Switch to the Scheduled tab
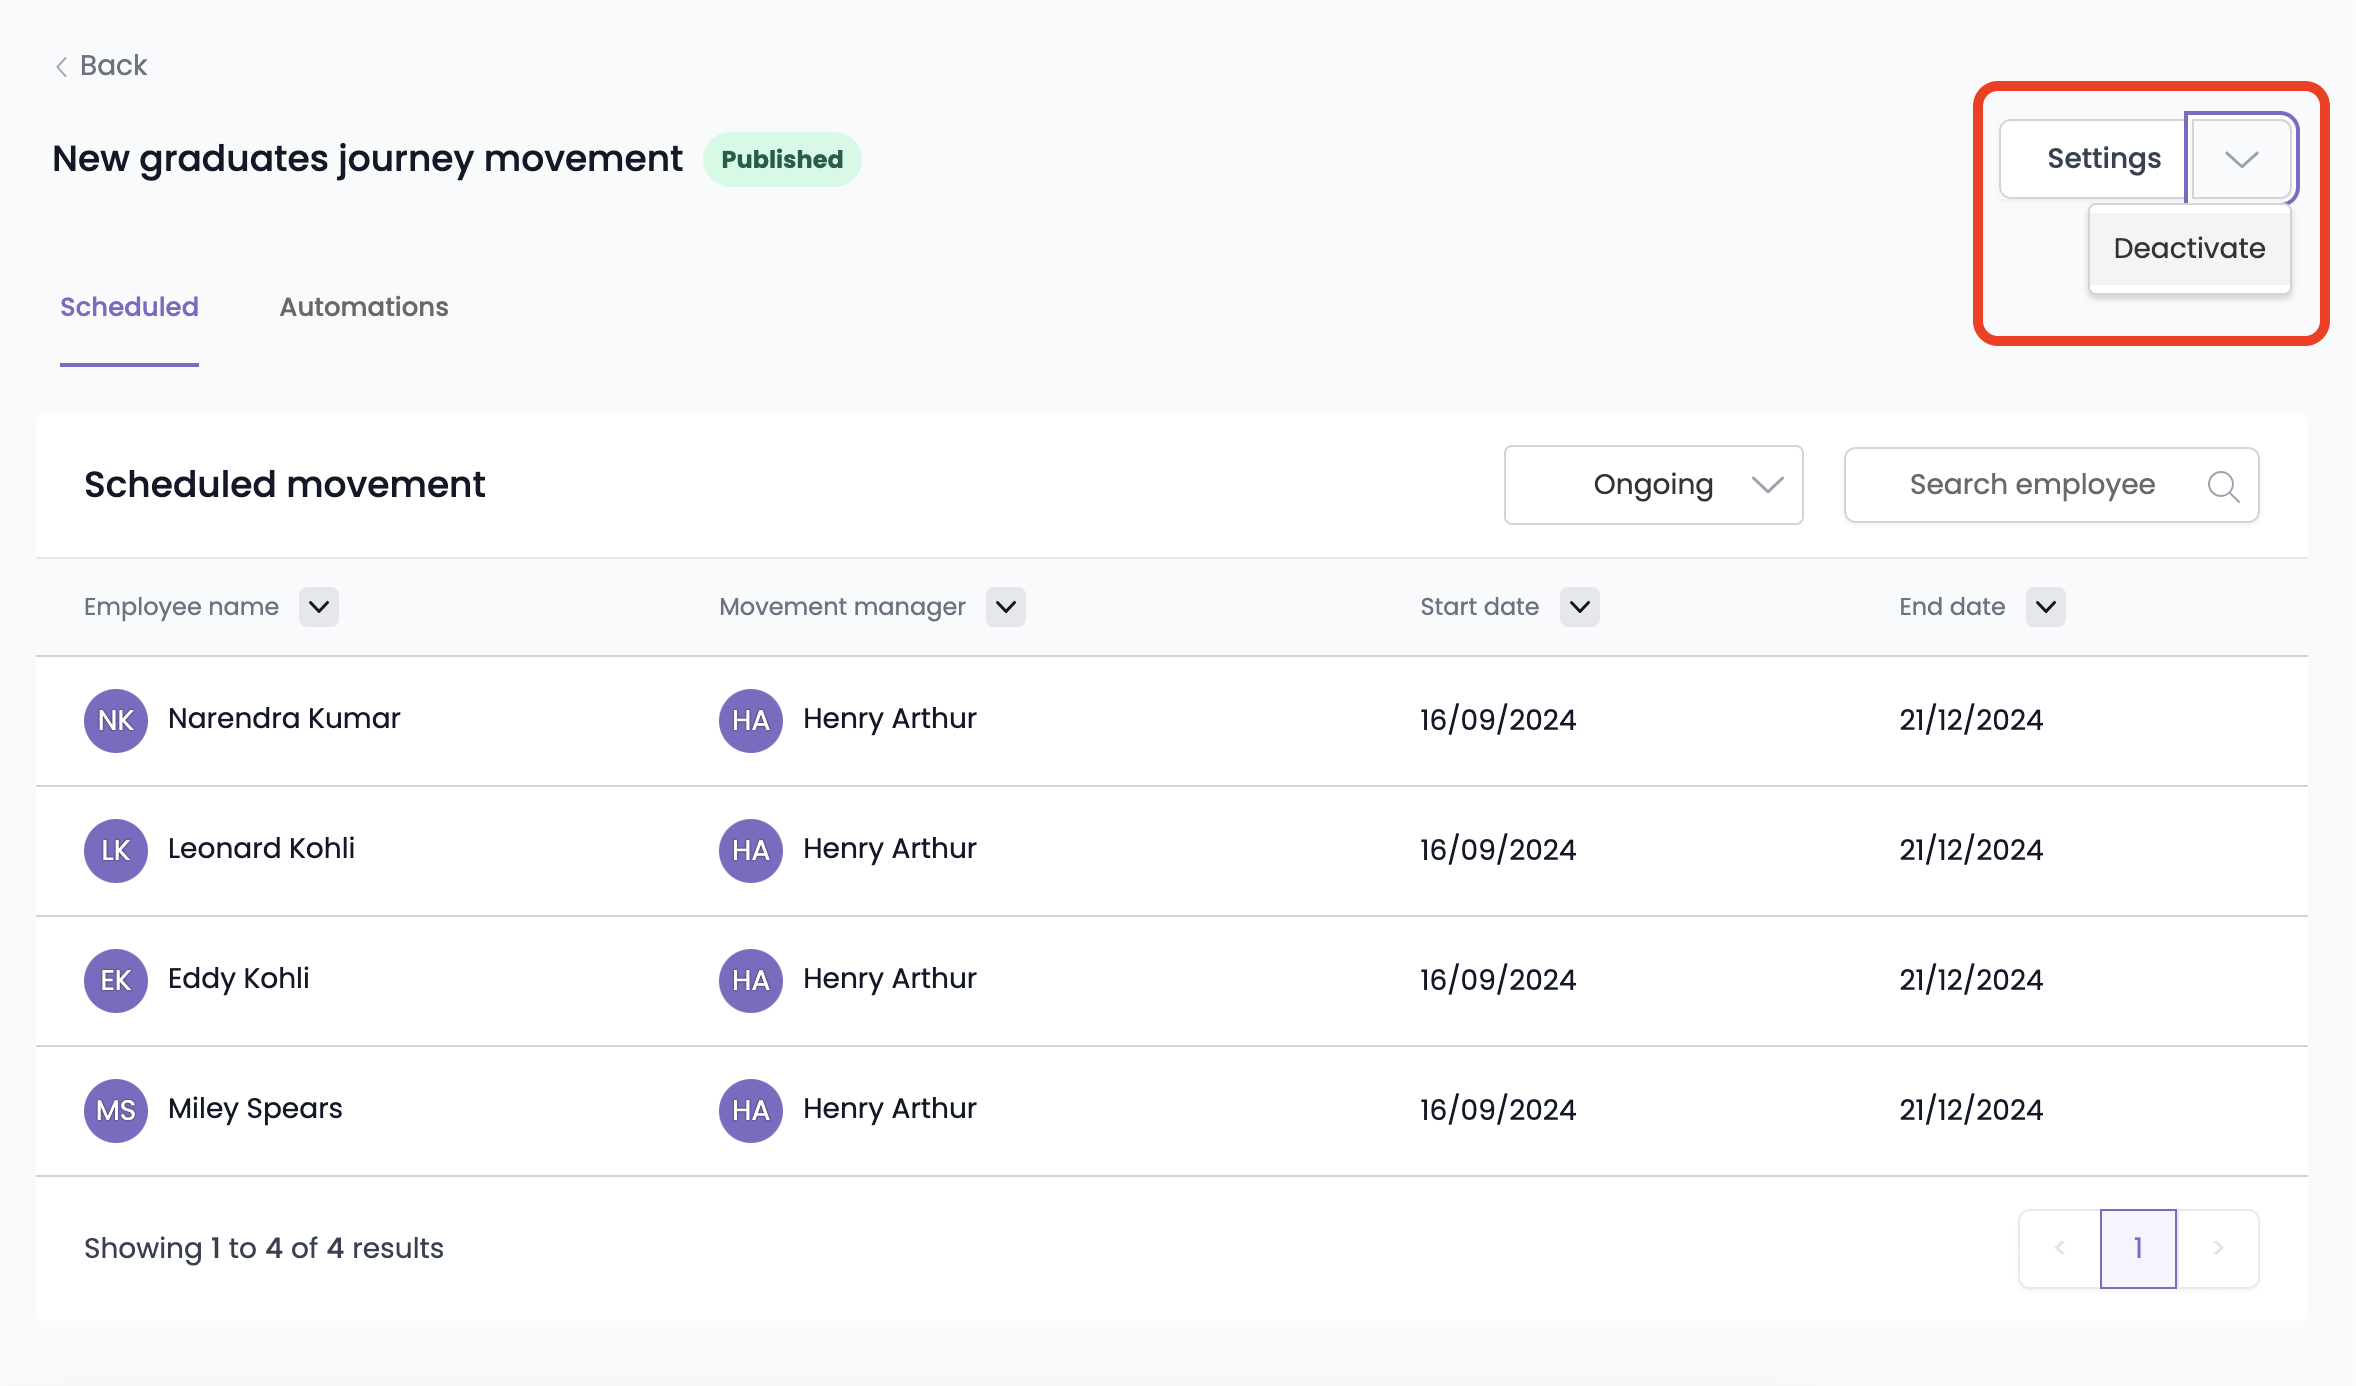2356x1386 pixels. click(x=129, y=307)
